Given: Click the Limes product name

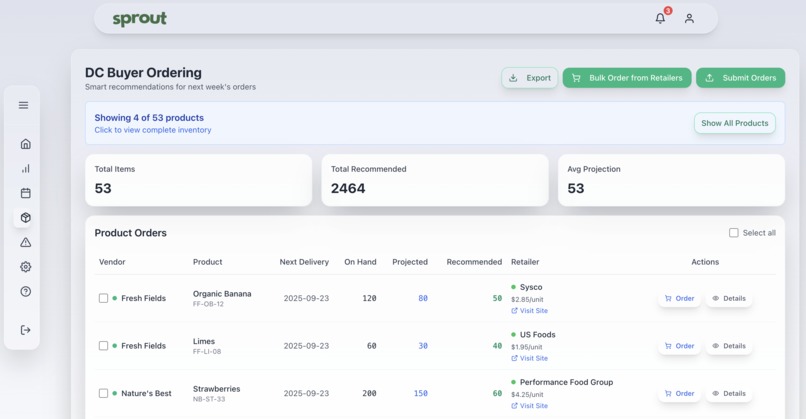Looking at the screenshot, I should 204,341.
